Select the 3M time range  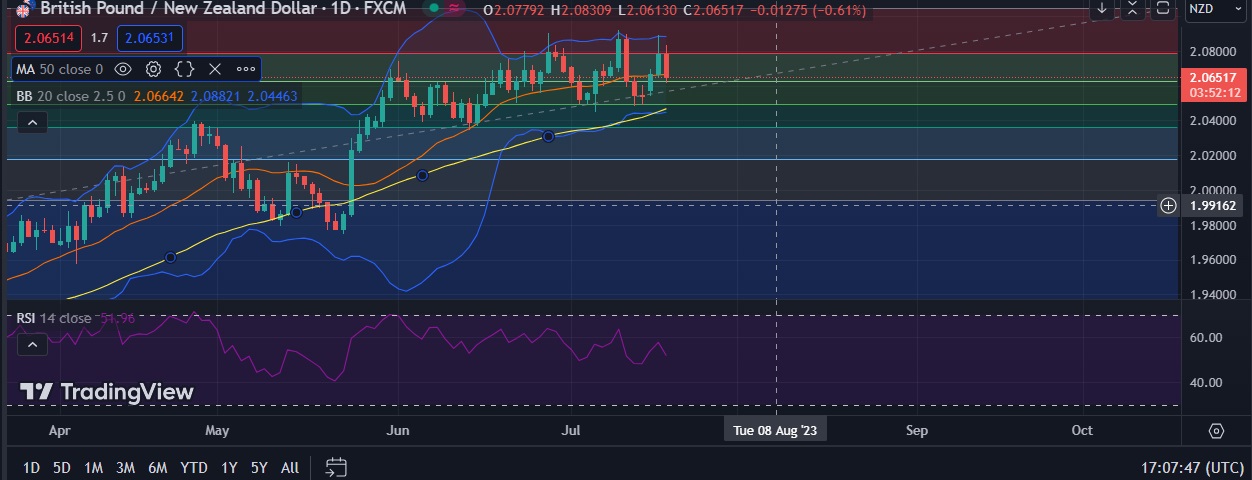pos(125,467)
